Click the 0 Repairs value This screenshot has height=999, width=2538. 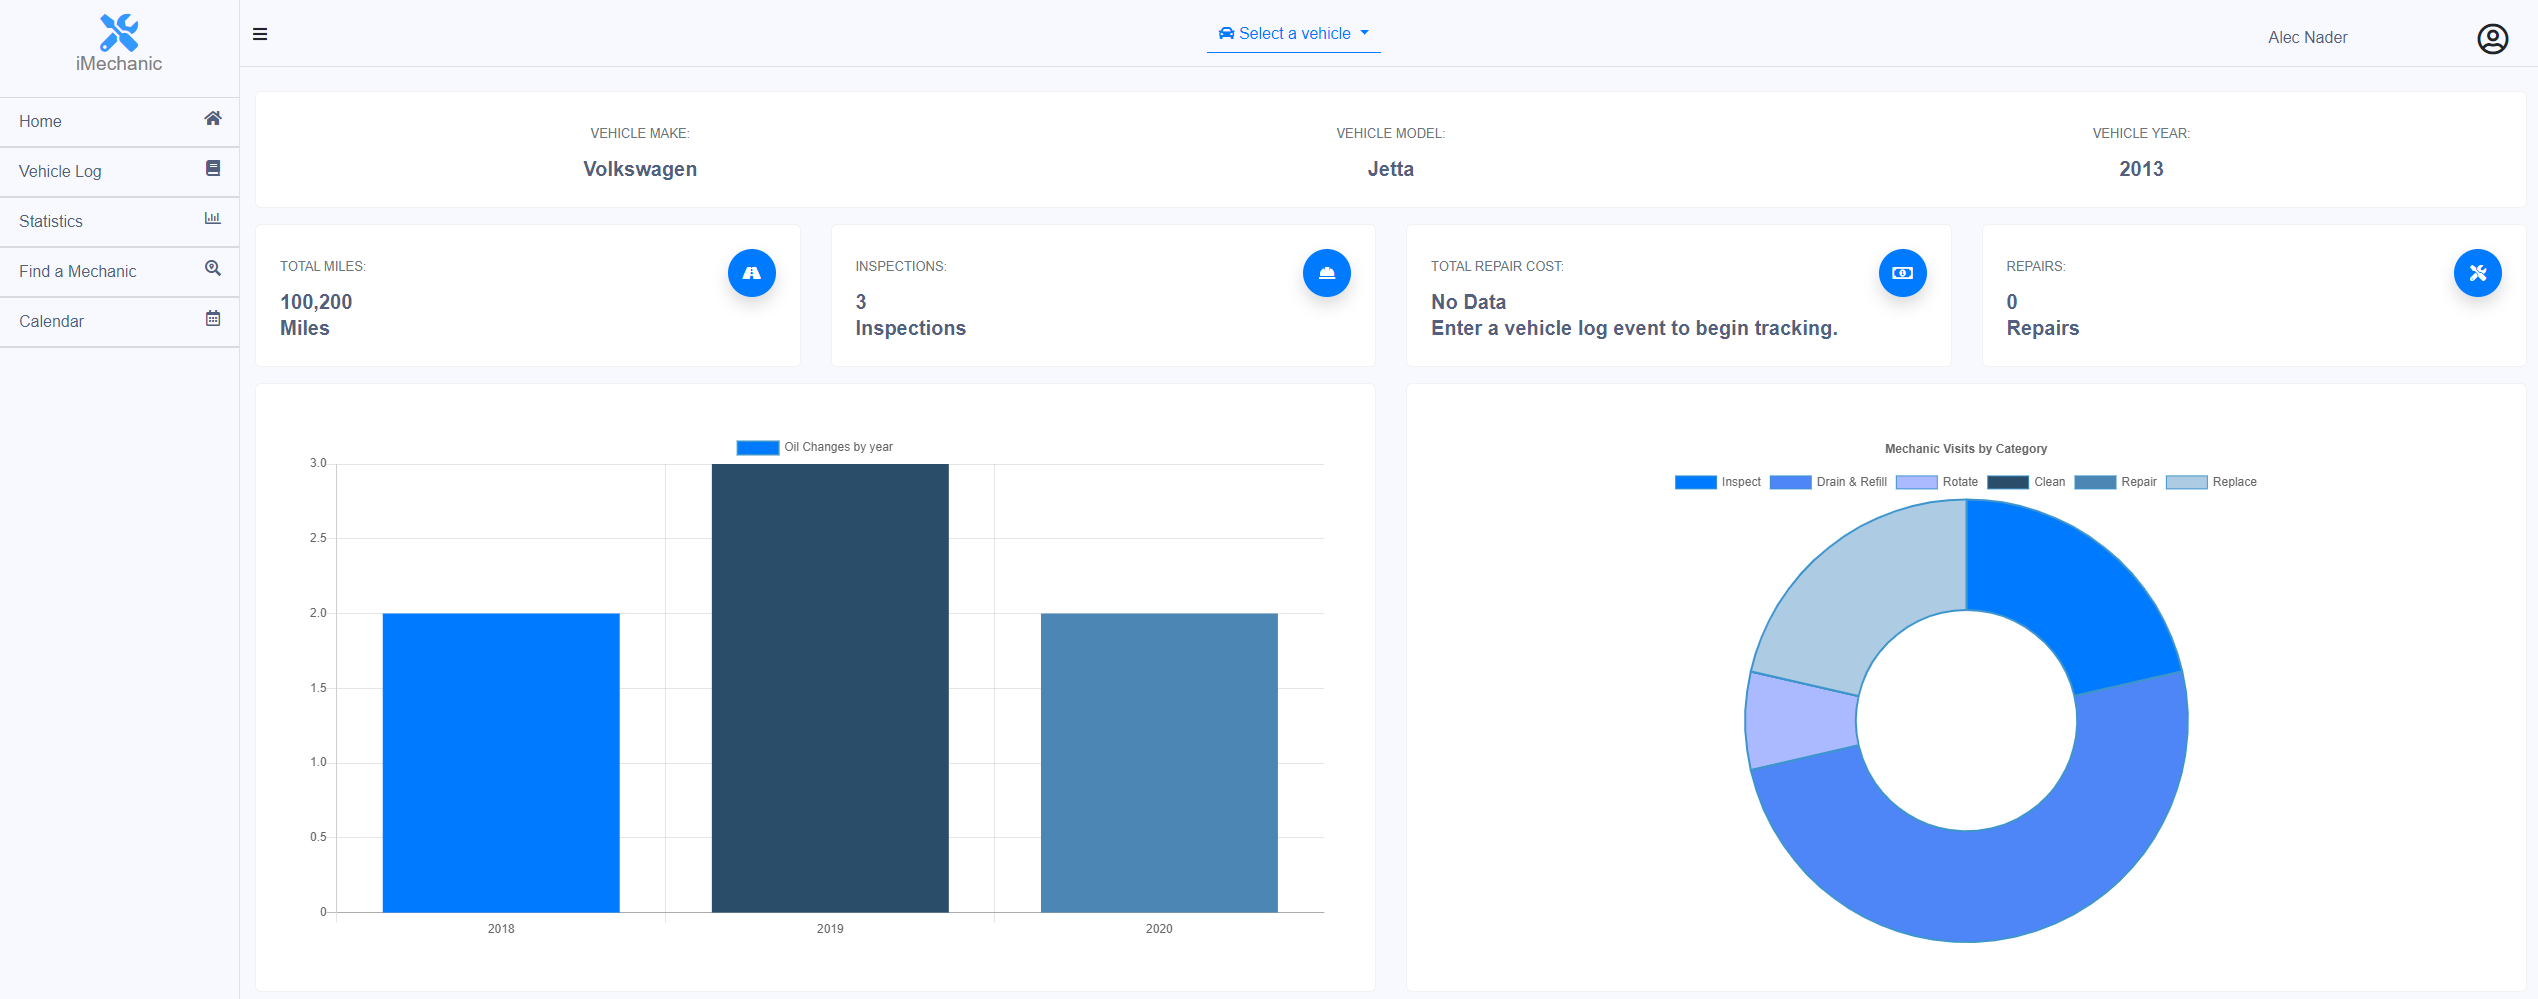click(2042, 315)
